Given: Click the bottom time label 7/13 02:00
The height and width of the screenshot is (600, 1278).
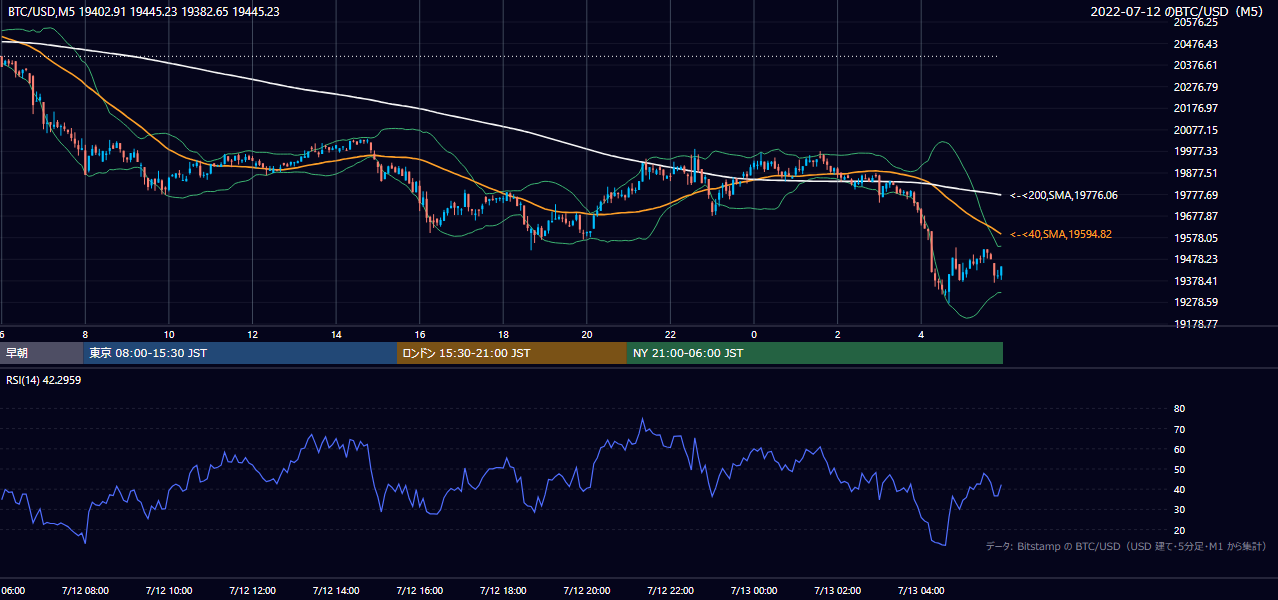Looking at the screenshot, I should pos(837,591).
